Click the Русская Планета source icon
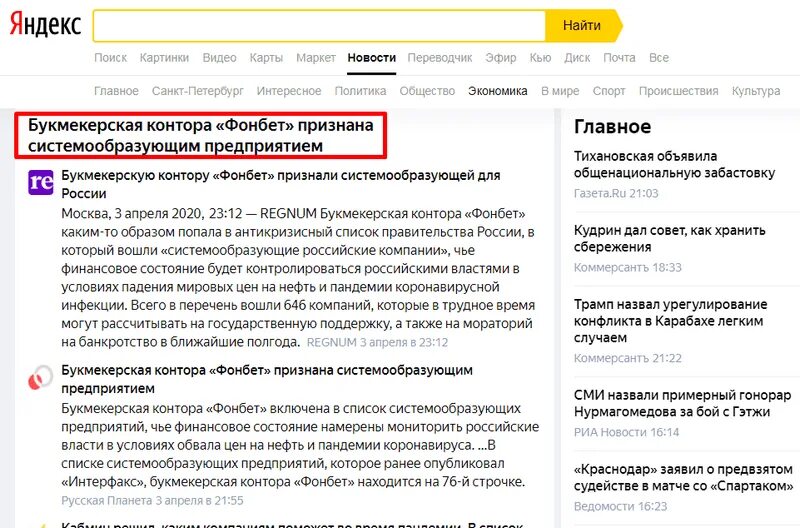Image resolution: width=800 pixels, height=528 pixels. pos(40,378)
